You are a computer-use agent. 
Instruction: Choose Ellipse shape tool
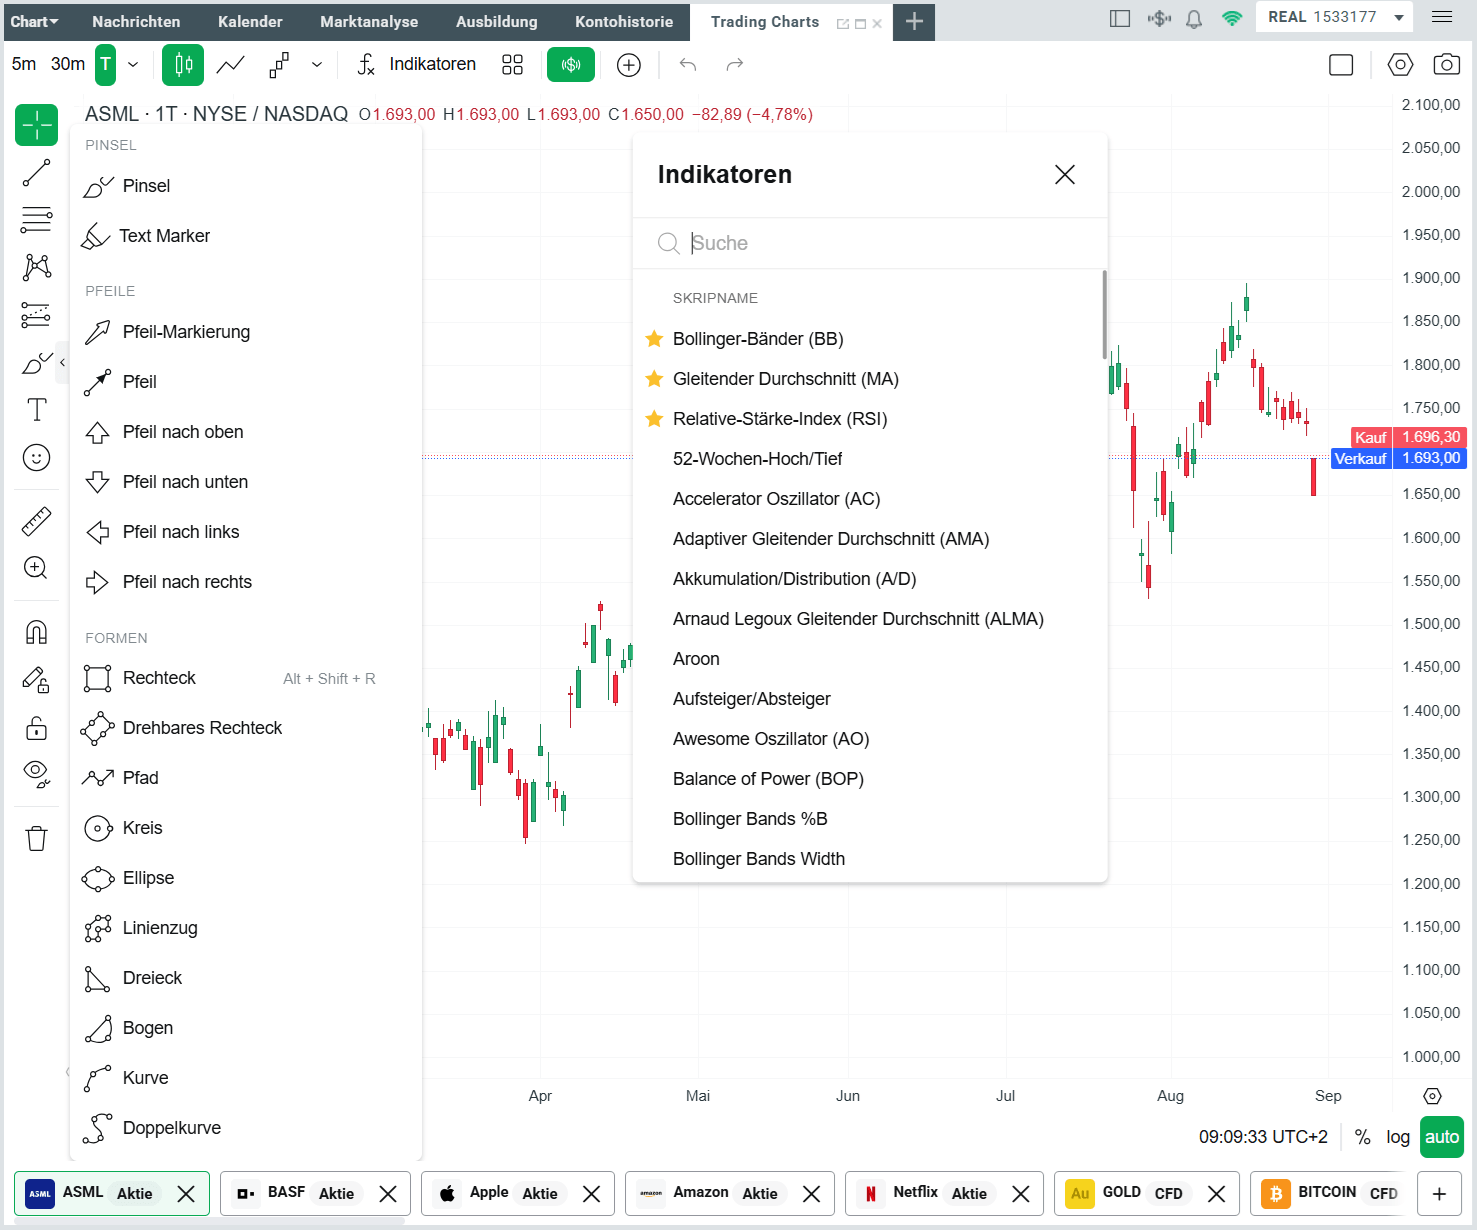[x=246, y=878]
